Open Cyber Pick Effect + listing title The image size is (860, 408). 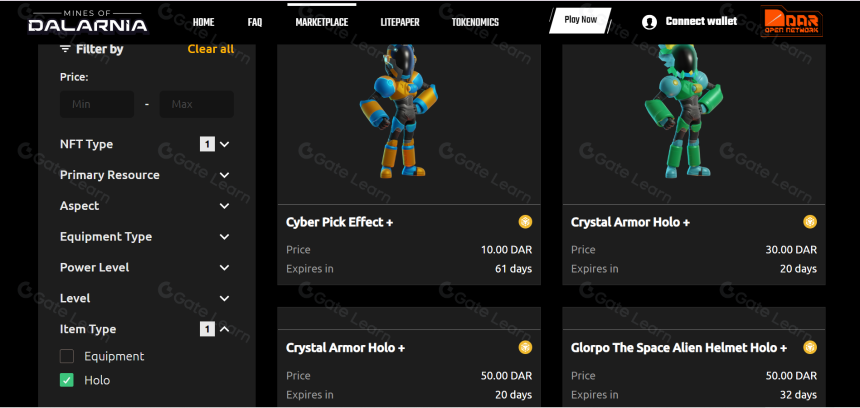coord(340,222)
